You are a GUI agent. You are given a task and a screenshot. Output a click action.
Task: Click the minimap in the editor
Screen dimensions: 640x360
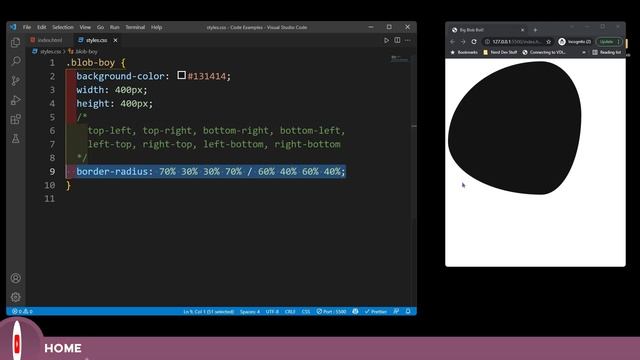[x=399, y=59]
